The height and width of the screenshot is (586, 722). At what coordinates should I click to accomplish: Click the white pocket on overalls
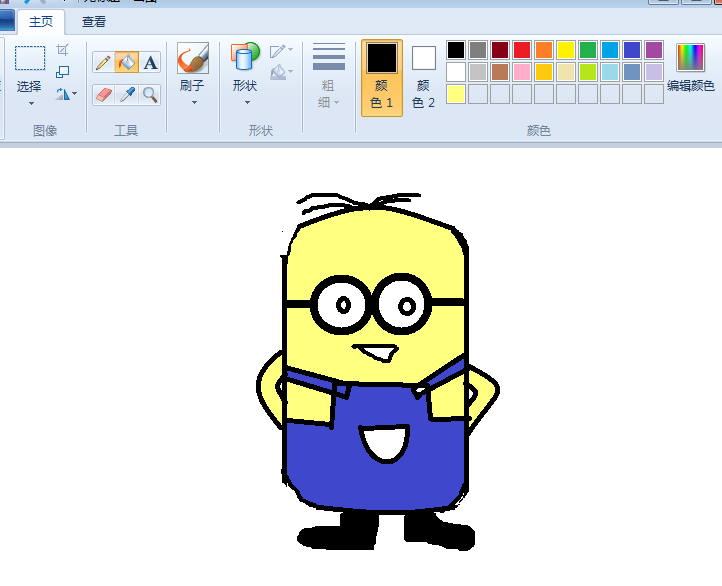[x=384, y=443]
